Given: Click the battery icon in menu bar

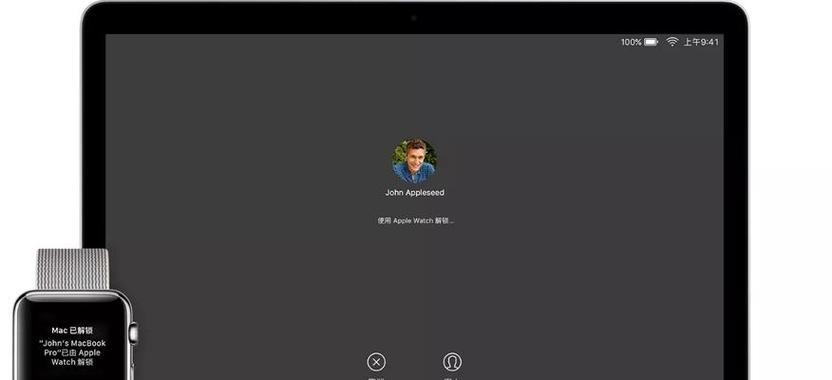Looking at the screenshot, I should [651, 42].
